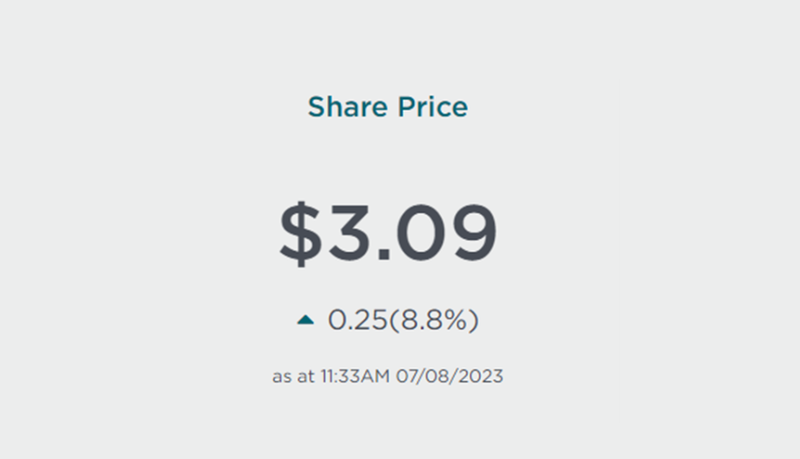Click the (8.8%) percentage change
The height and width of the screenshot is (459, 800).
pos(433,320)
